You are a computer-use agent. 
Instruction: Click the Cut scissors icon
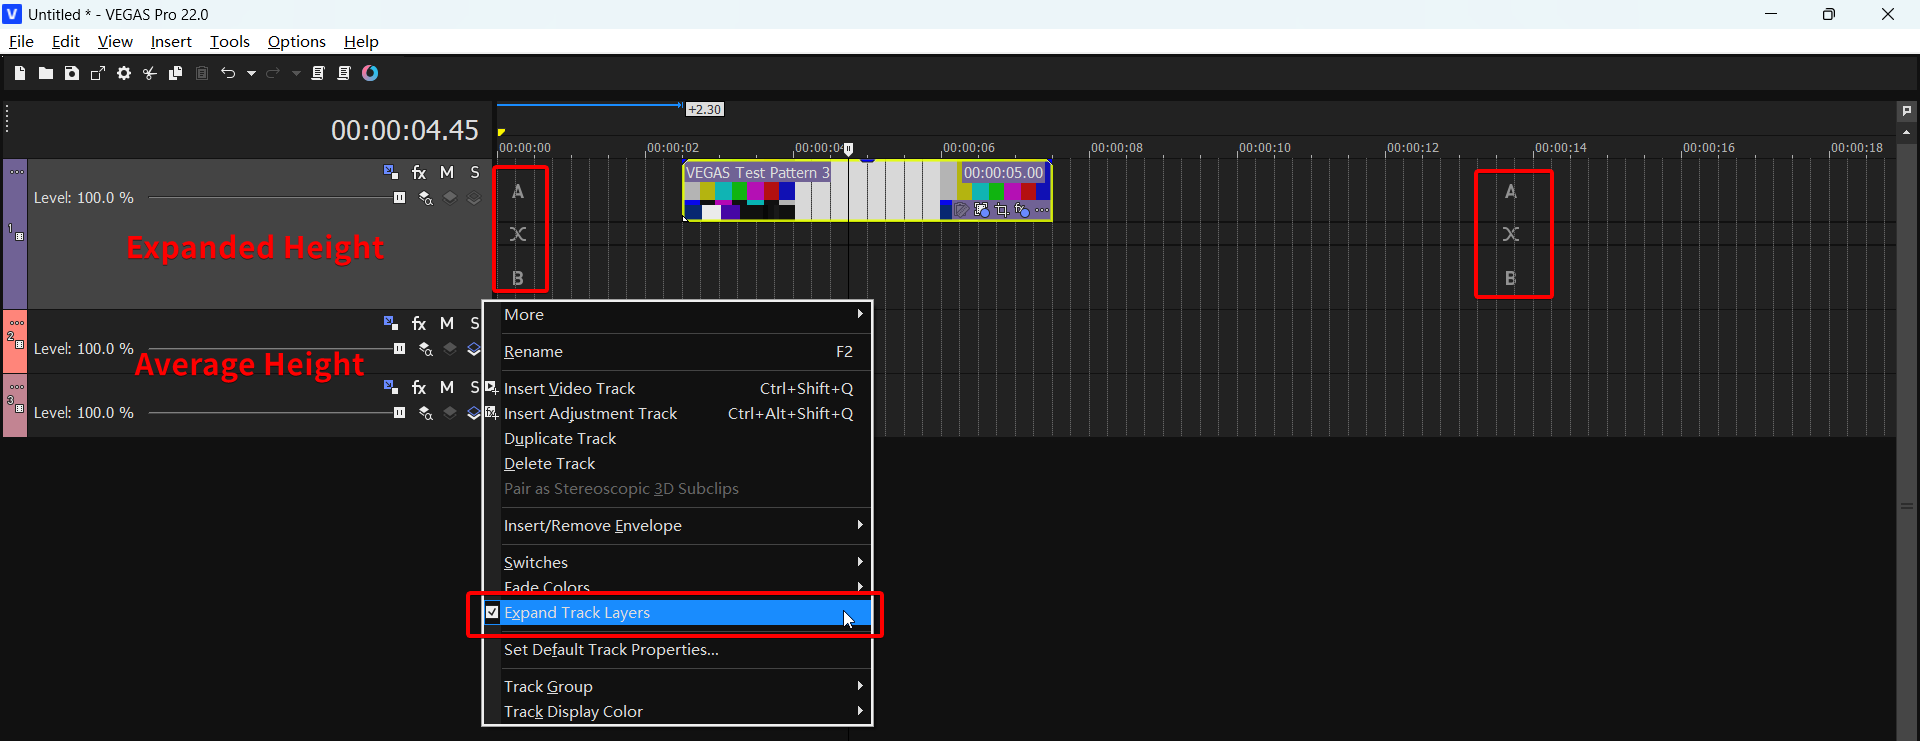tap(150, 73)
